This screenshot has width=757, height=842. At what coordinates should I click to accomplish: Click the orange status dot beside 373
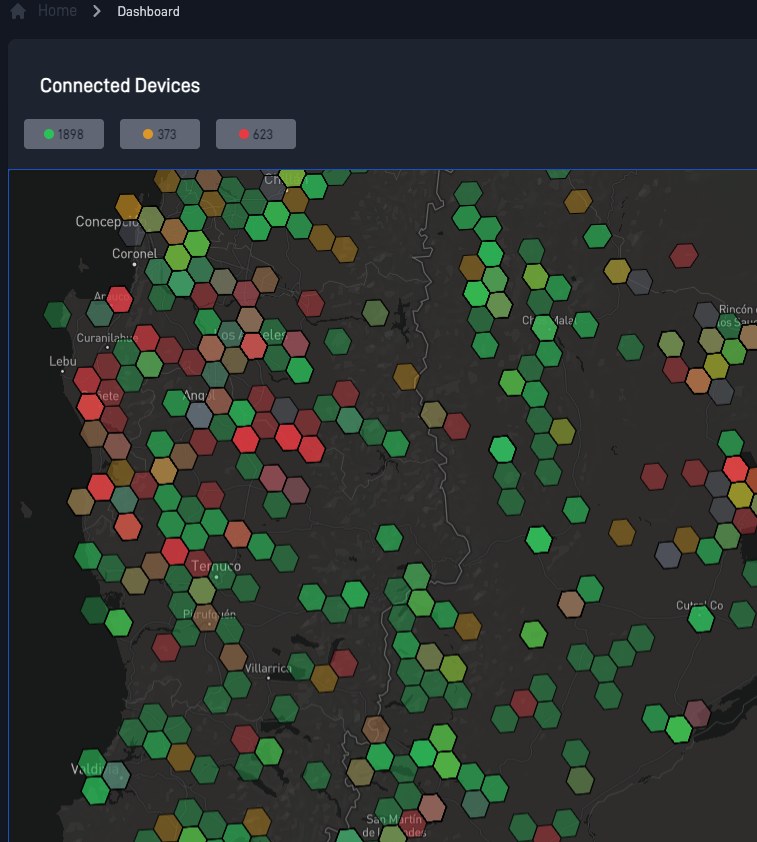[x=148, y=134]
